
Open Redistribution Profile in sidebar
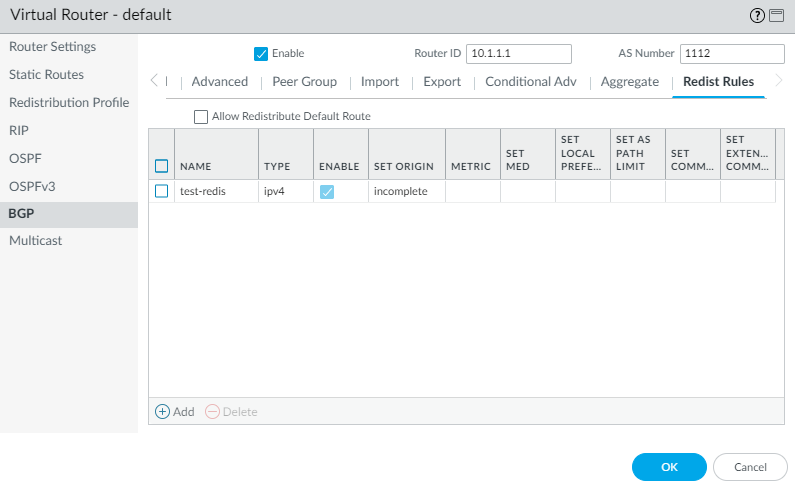pyautogui.click(x=69, y=102)
